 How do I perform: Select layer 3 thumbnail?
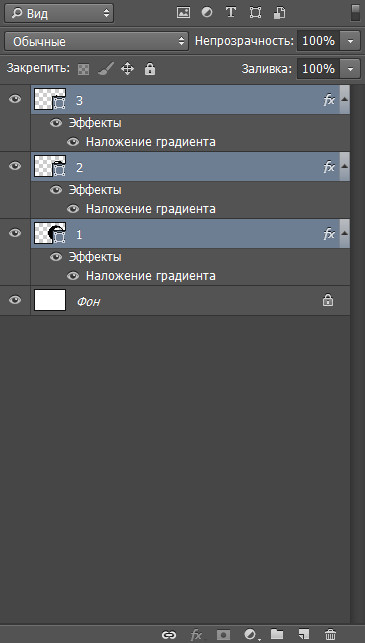(x=50, y=99)
